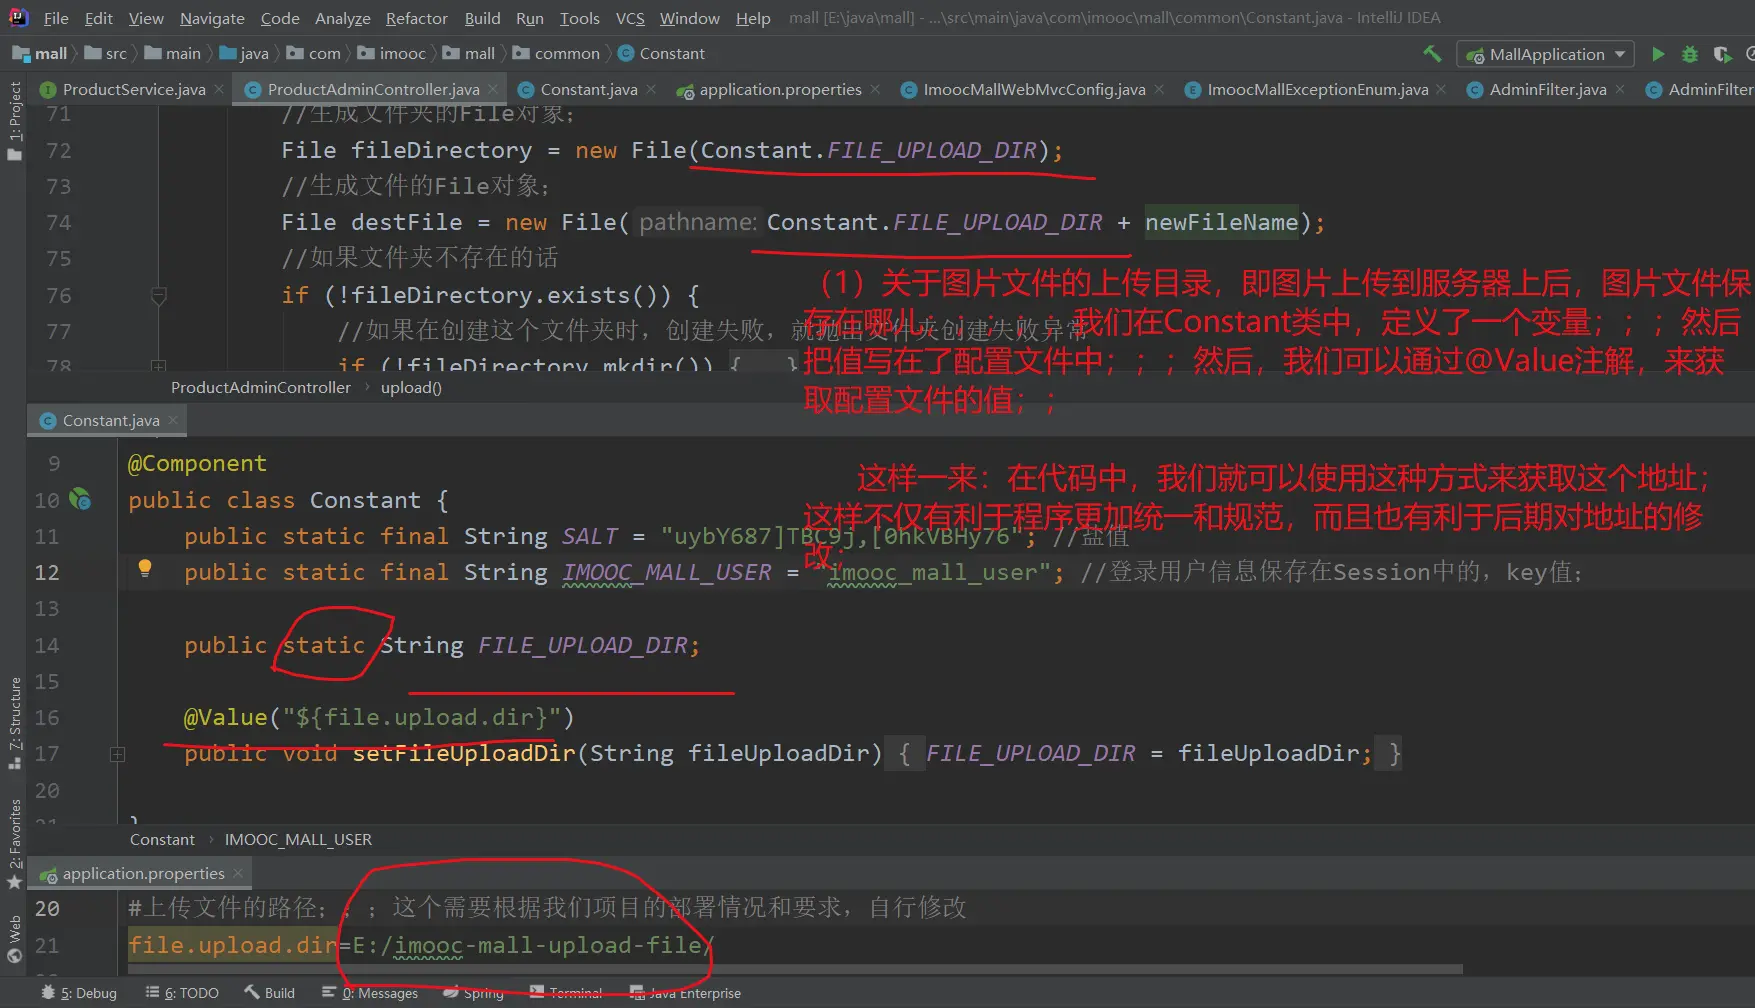Open the Refactor menu
The height and width of the screenshot is (1008, 1755).
click(x=416, y=18)
